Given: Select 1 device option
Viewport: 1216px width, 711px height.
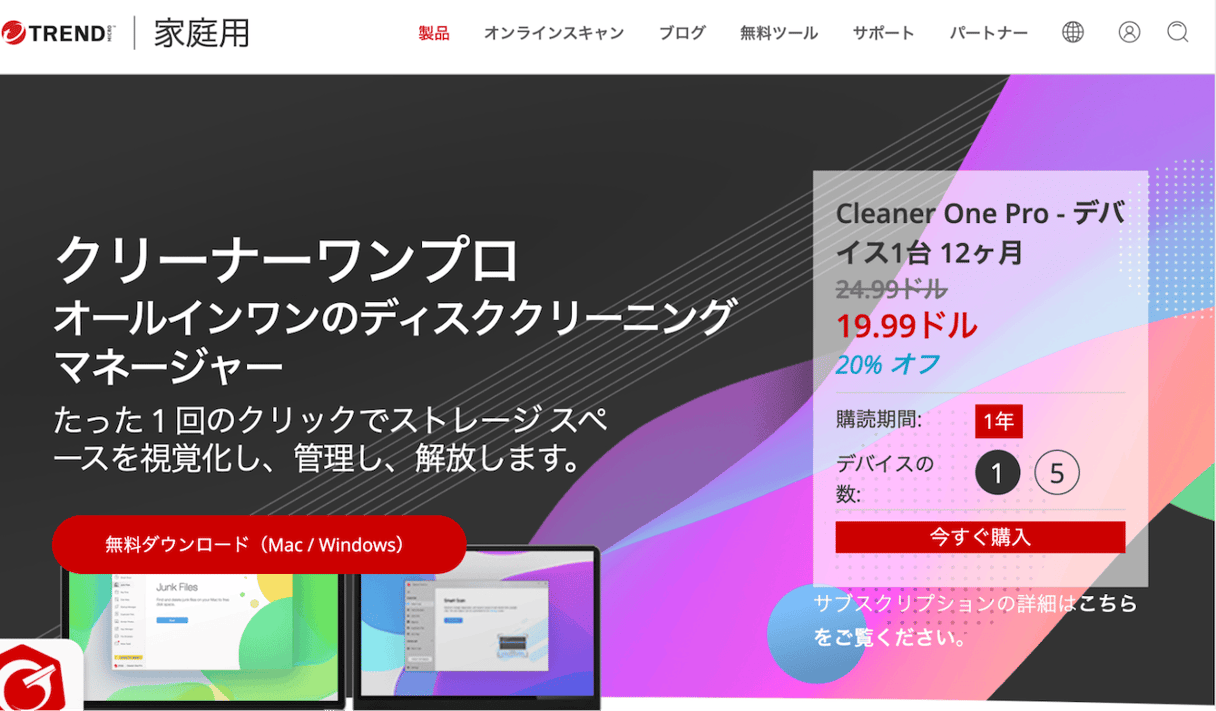Looking at the screenshot, I should (997, 472).
